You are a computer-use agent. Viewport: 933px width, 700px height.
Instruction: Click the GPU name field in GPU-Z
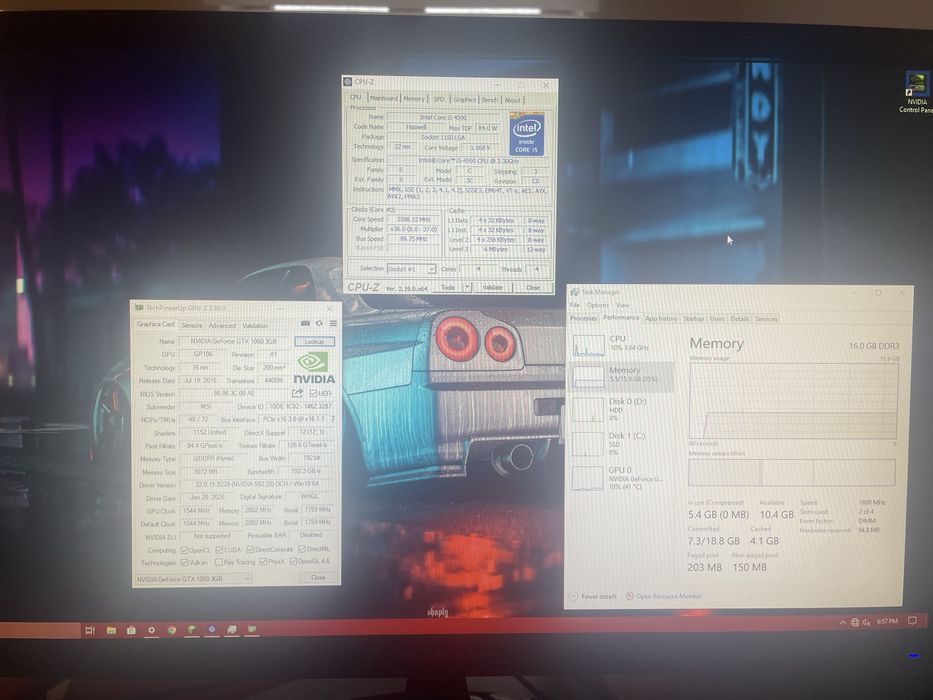[234, 341]
